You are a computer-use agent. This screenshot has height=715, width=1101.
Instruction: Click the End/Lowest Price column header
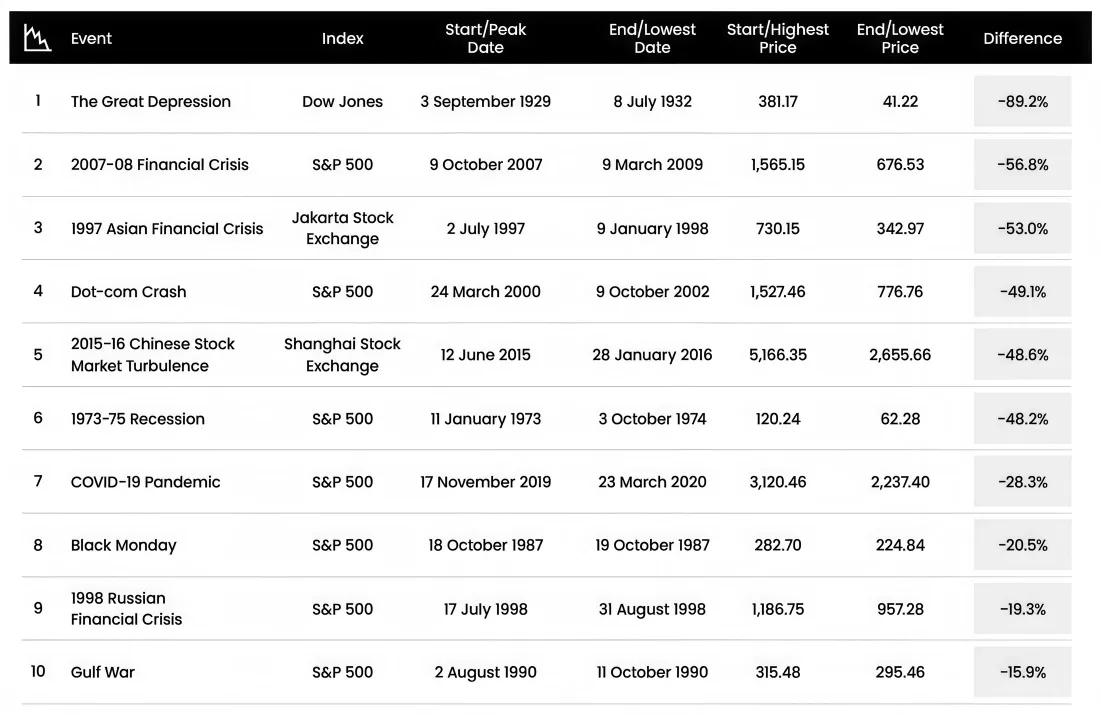(x=900, y=39)
